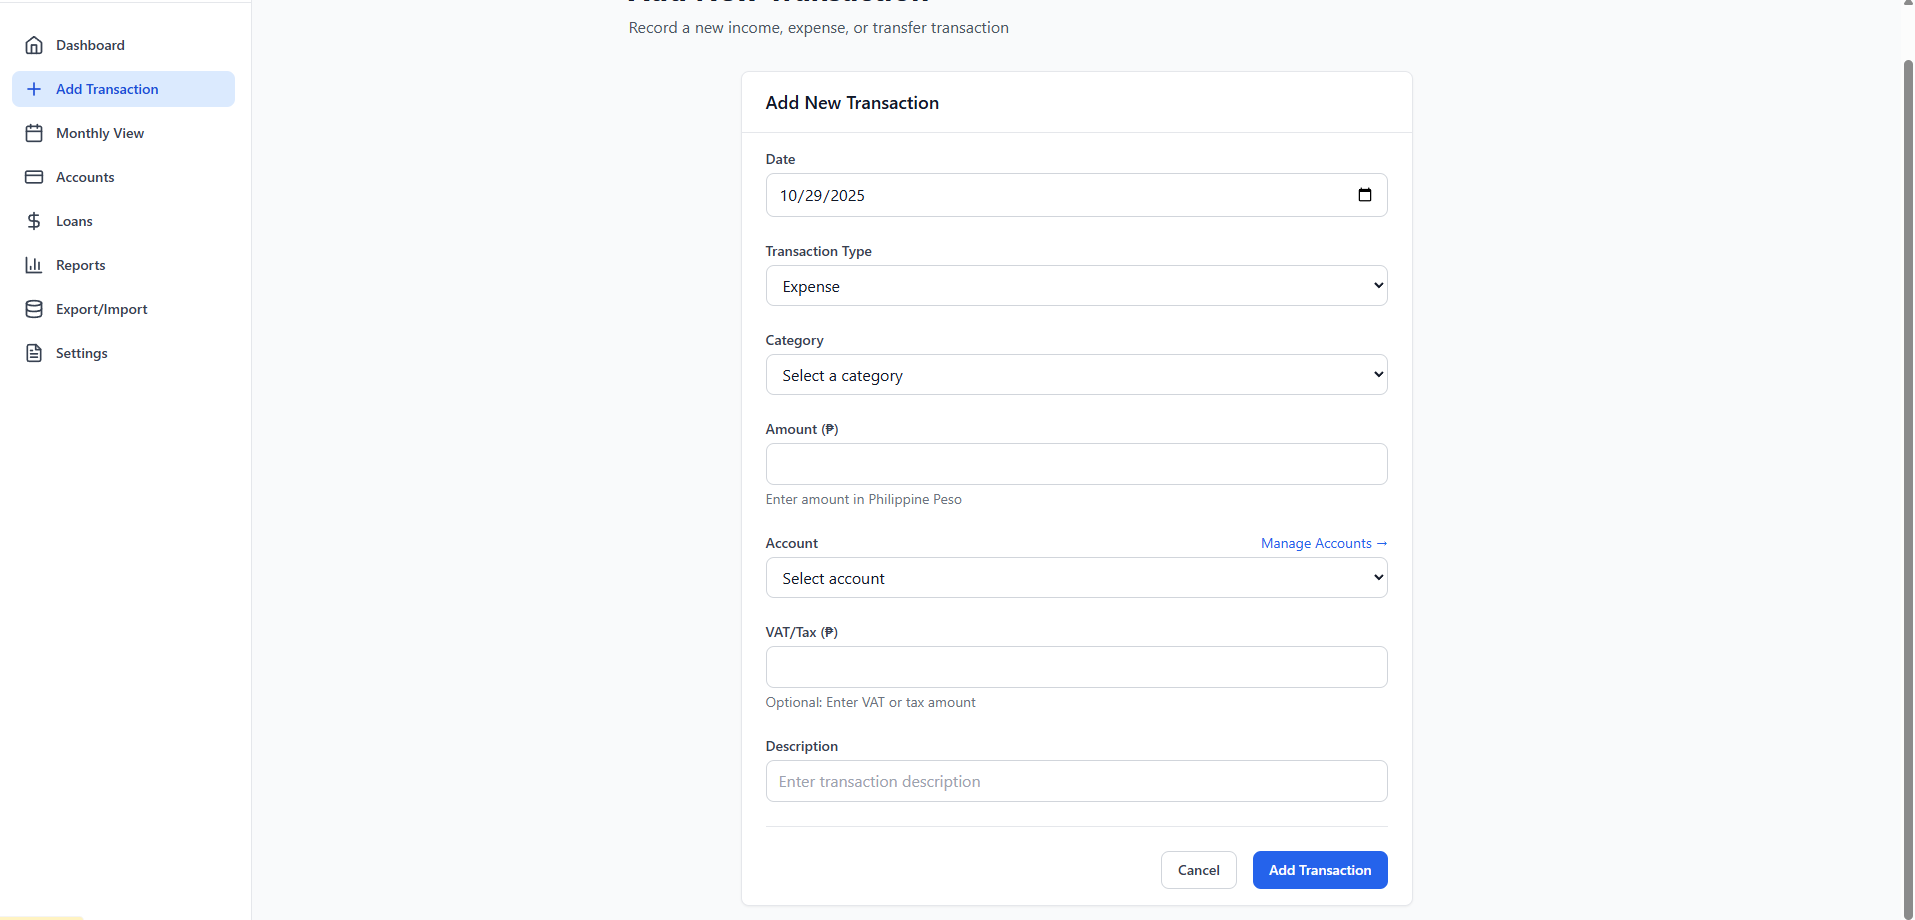This screenshot has width=1915, height=920.
Task: Click the Accounts card icon in sidebar
Action: [x=34, y=177]
